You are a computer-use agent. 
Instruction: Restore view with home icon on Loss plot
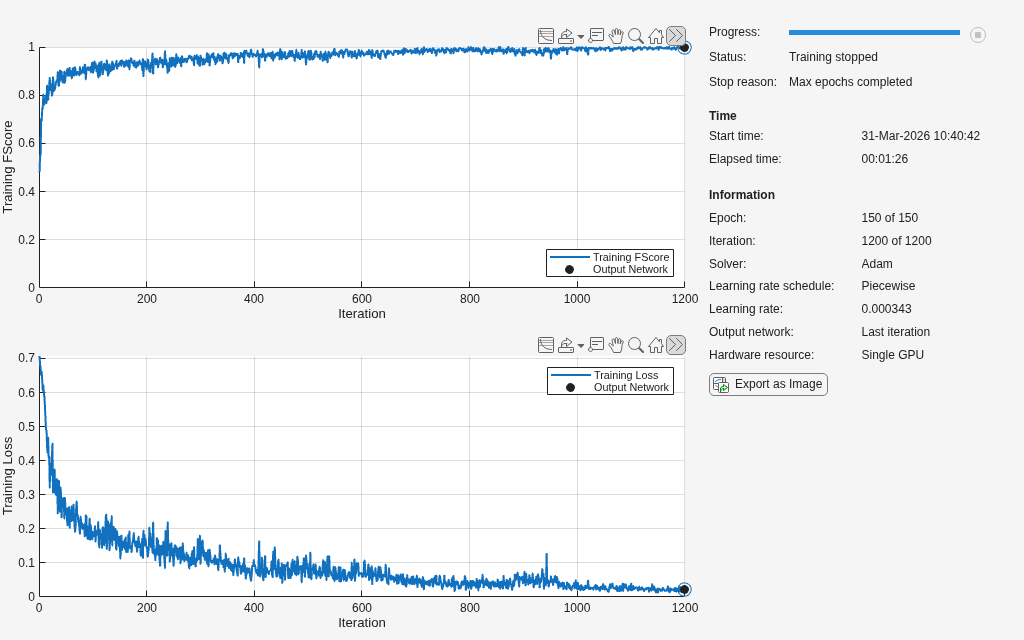tap(656, 345)
